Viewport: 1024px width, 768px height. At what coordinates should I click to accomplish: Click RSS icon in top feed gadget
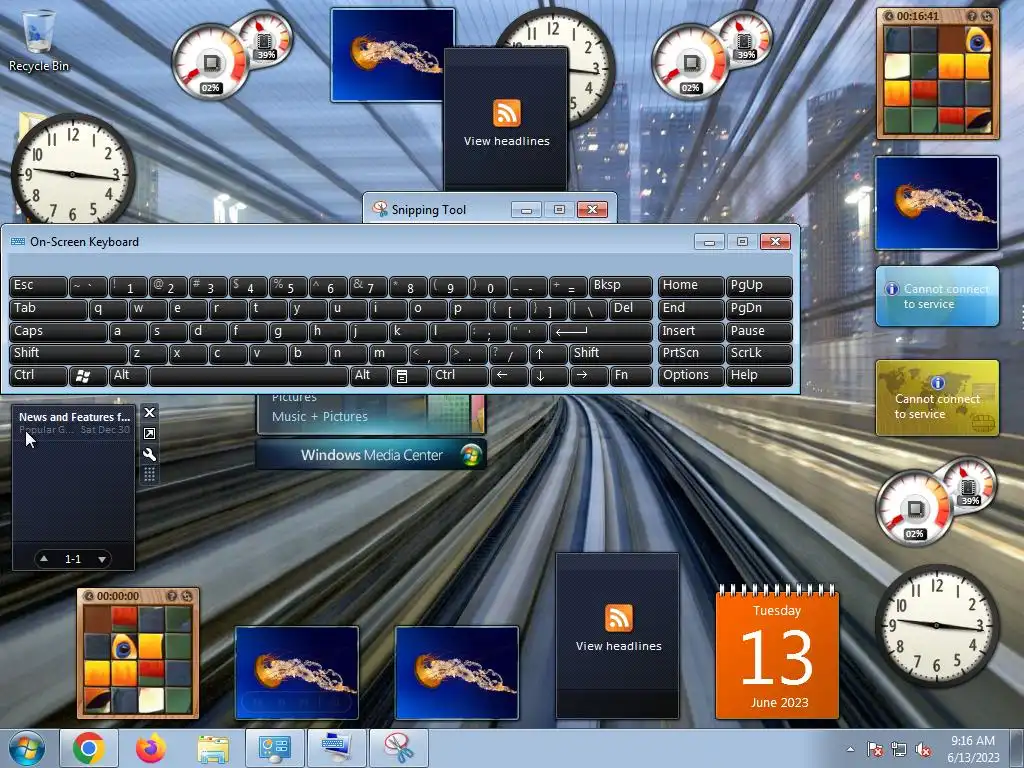click(507, 113)
